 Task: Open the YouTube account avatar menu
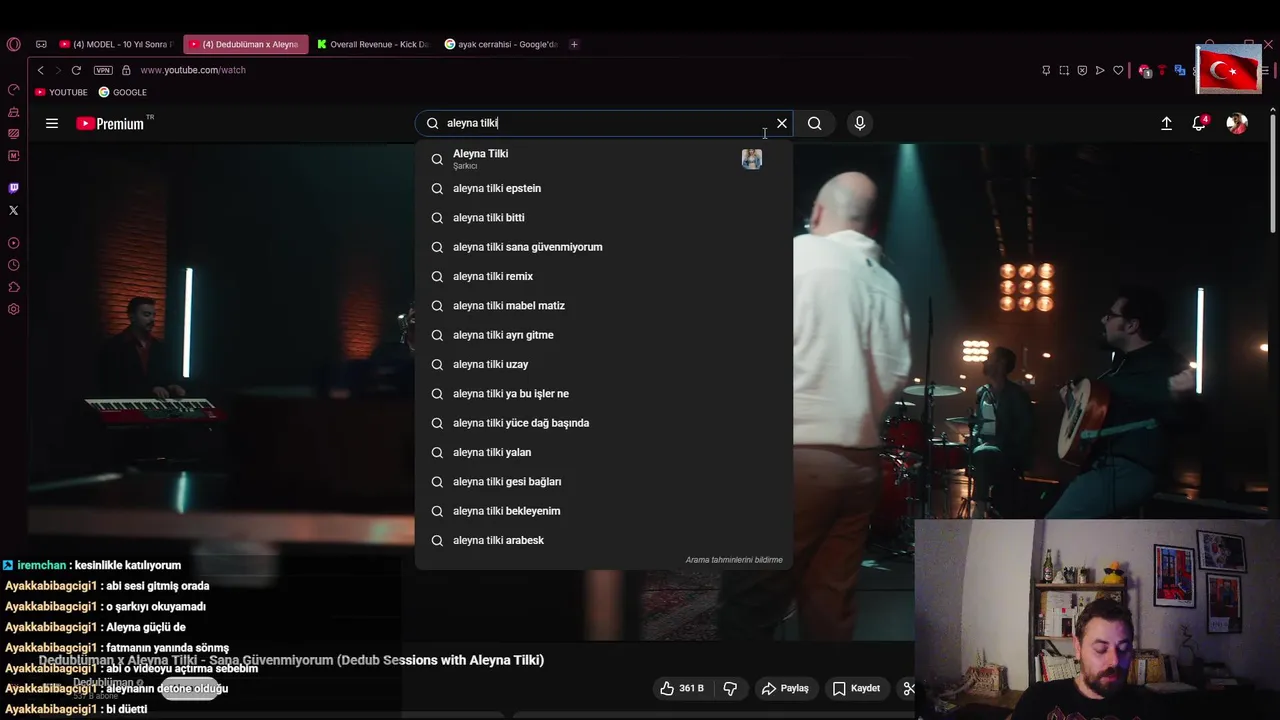point(1237,123)
